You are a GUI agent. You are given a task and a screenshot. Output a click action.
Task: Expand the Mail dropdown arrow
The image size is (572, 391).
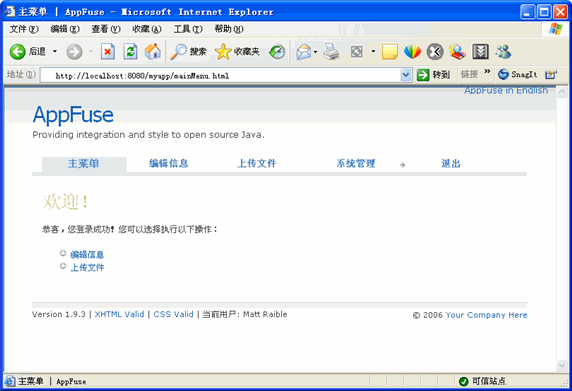(x=315, y=52)
